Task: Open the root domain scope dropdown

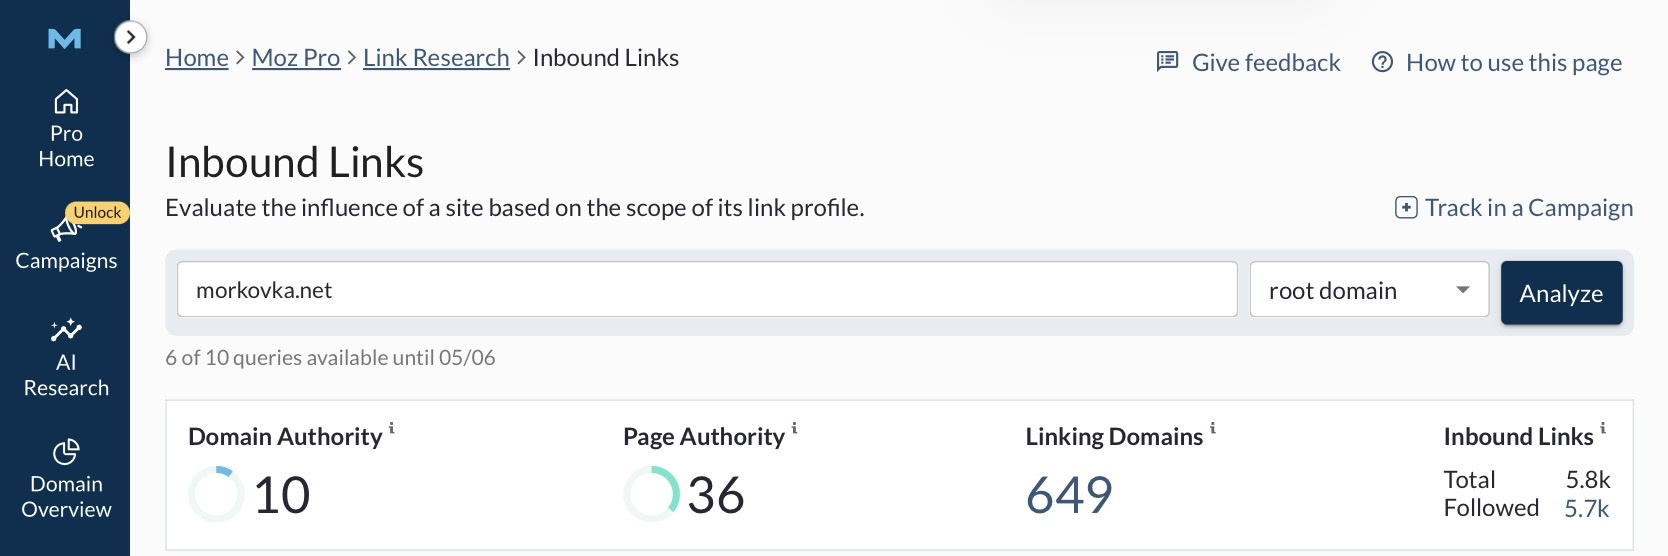Action: coord(1368,290)
